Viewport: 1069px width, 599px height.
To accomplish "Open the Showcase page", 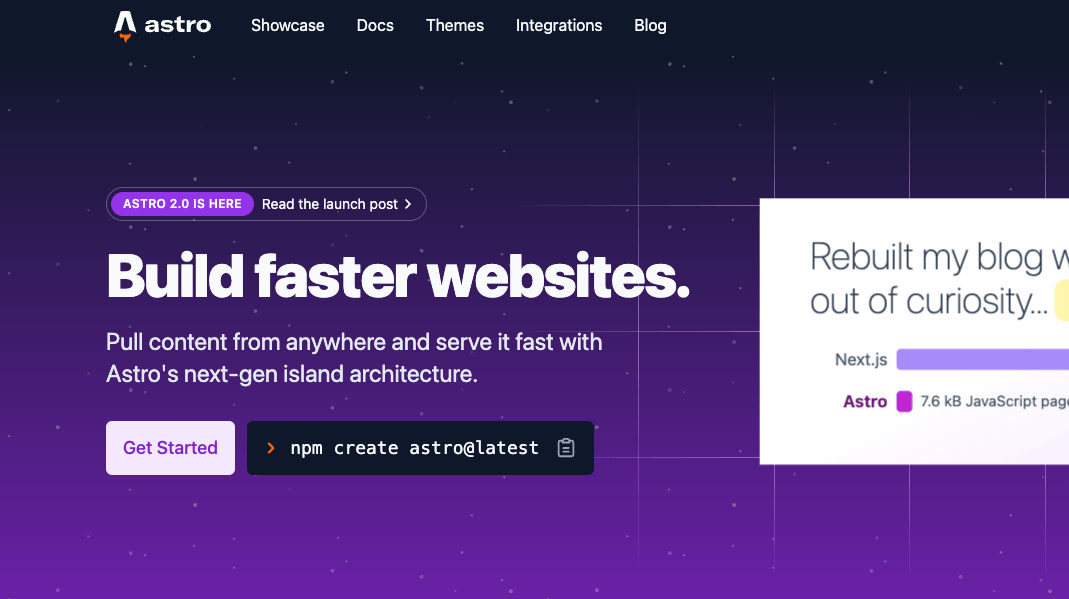I will pyautogui.click(x=288, y=25).
